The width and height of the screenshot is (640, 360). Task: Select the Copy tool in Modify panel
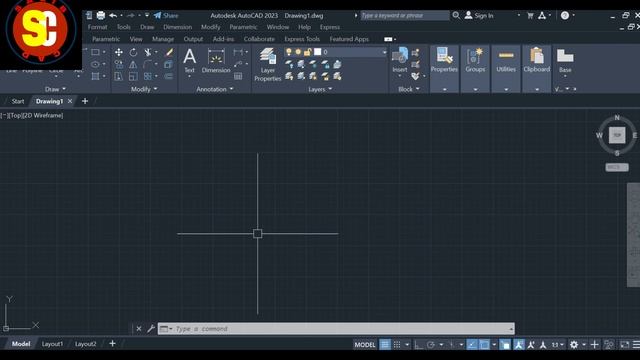[118, 64]
